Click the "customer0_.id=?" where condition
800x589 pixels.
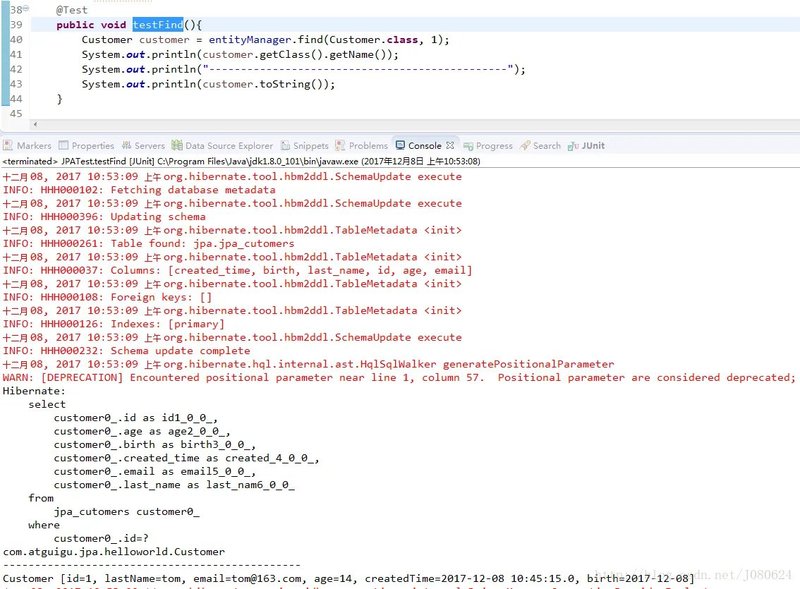tap(101, 538)
